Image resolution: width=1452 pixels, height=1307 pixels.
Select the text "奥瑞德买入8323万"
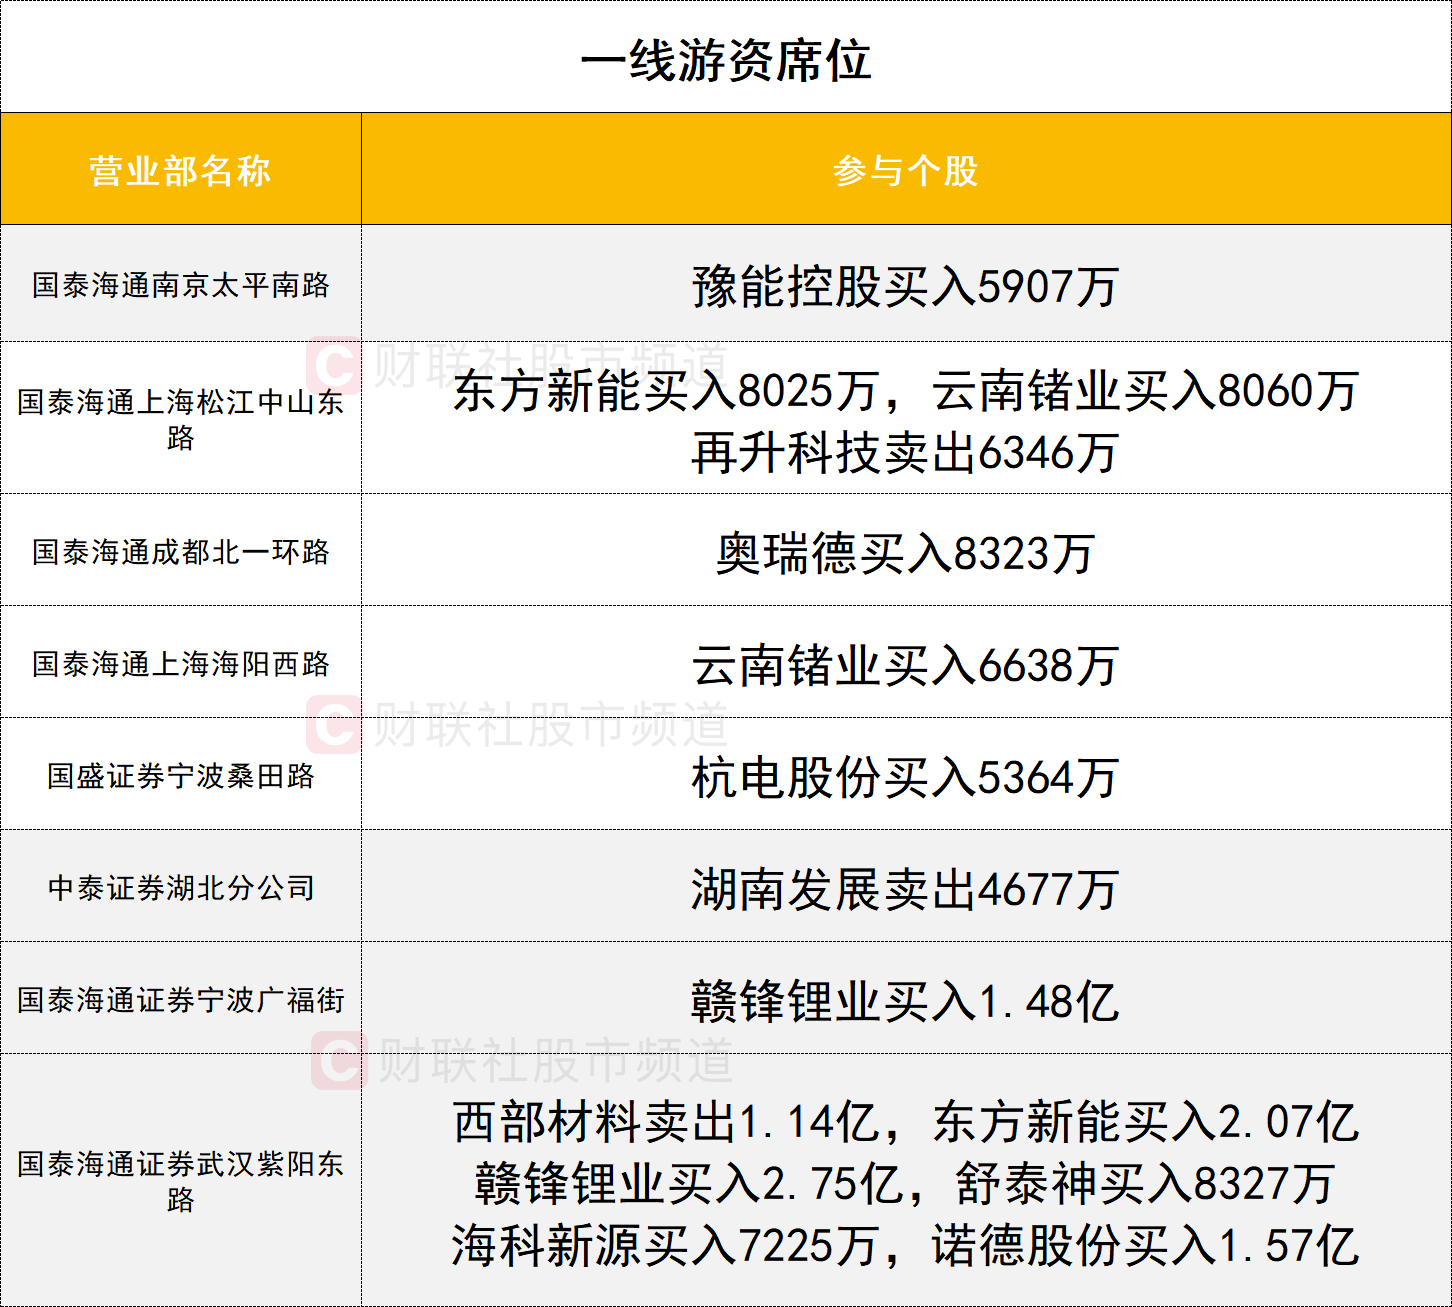(906, 553)
